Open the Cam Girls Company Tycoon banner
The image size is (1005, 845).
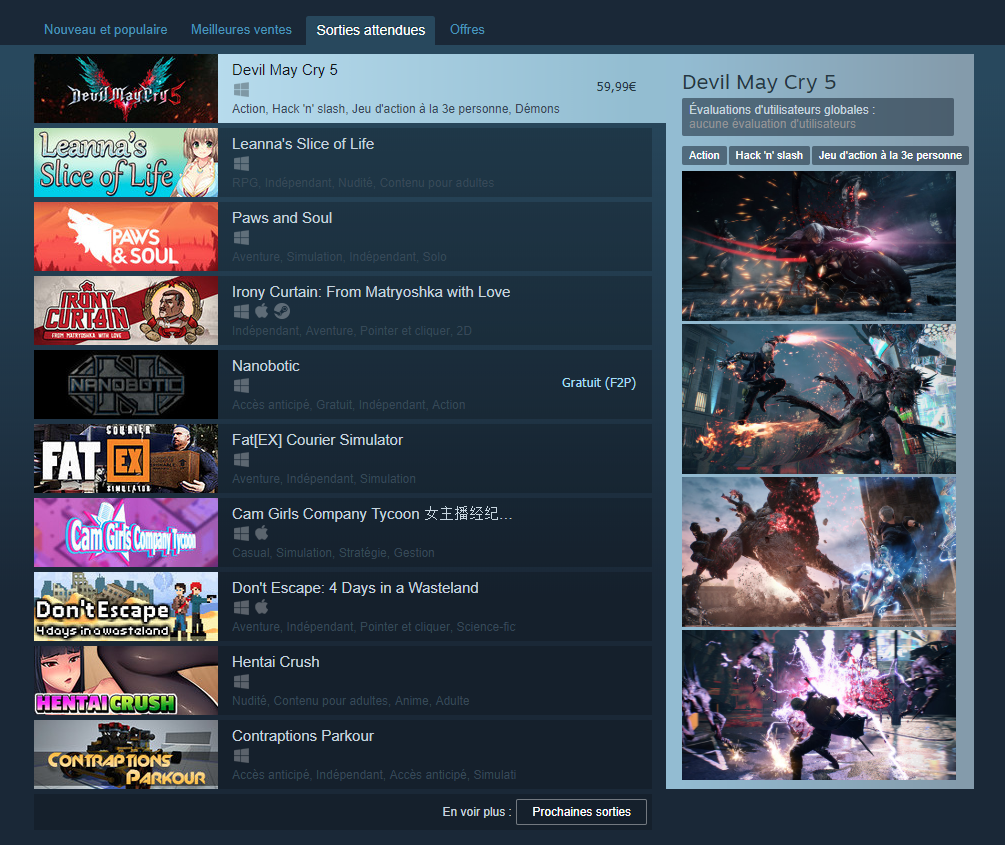click(126, 533)
